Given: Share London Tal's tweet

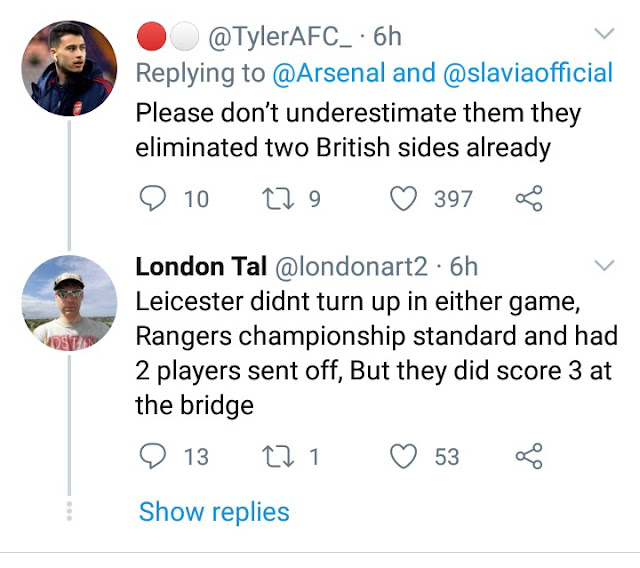Looking at the screenshot, I should coord(528,457).
